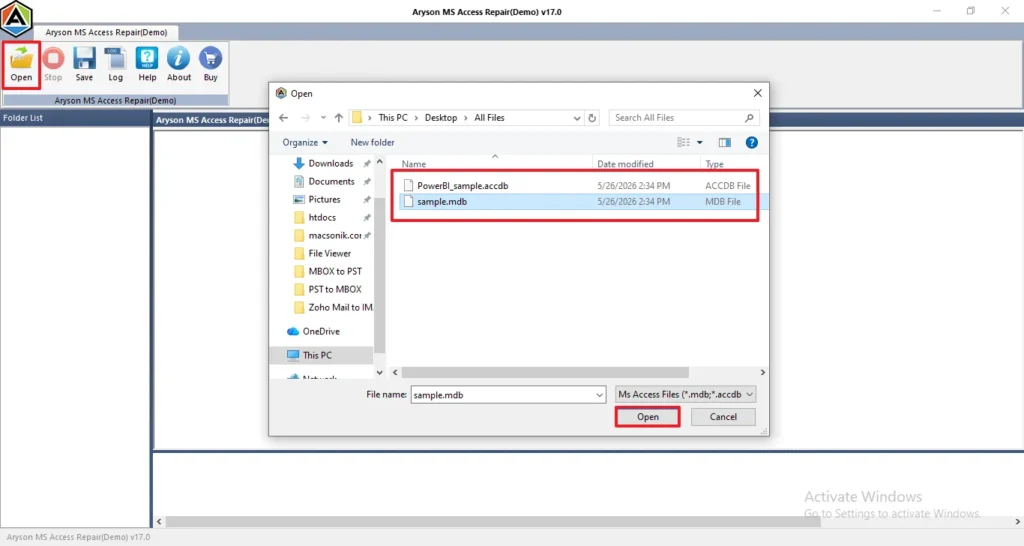Refresh the All Files folder view
1024x546 pixels.
[592, 118]
